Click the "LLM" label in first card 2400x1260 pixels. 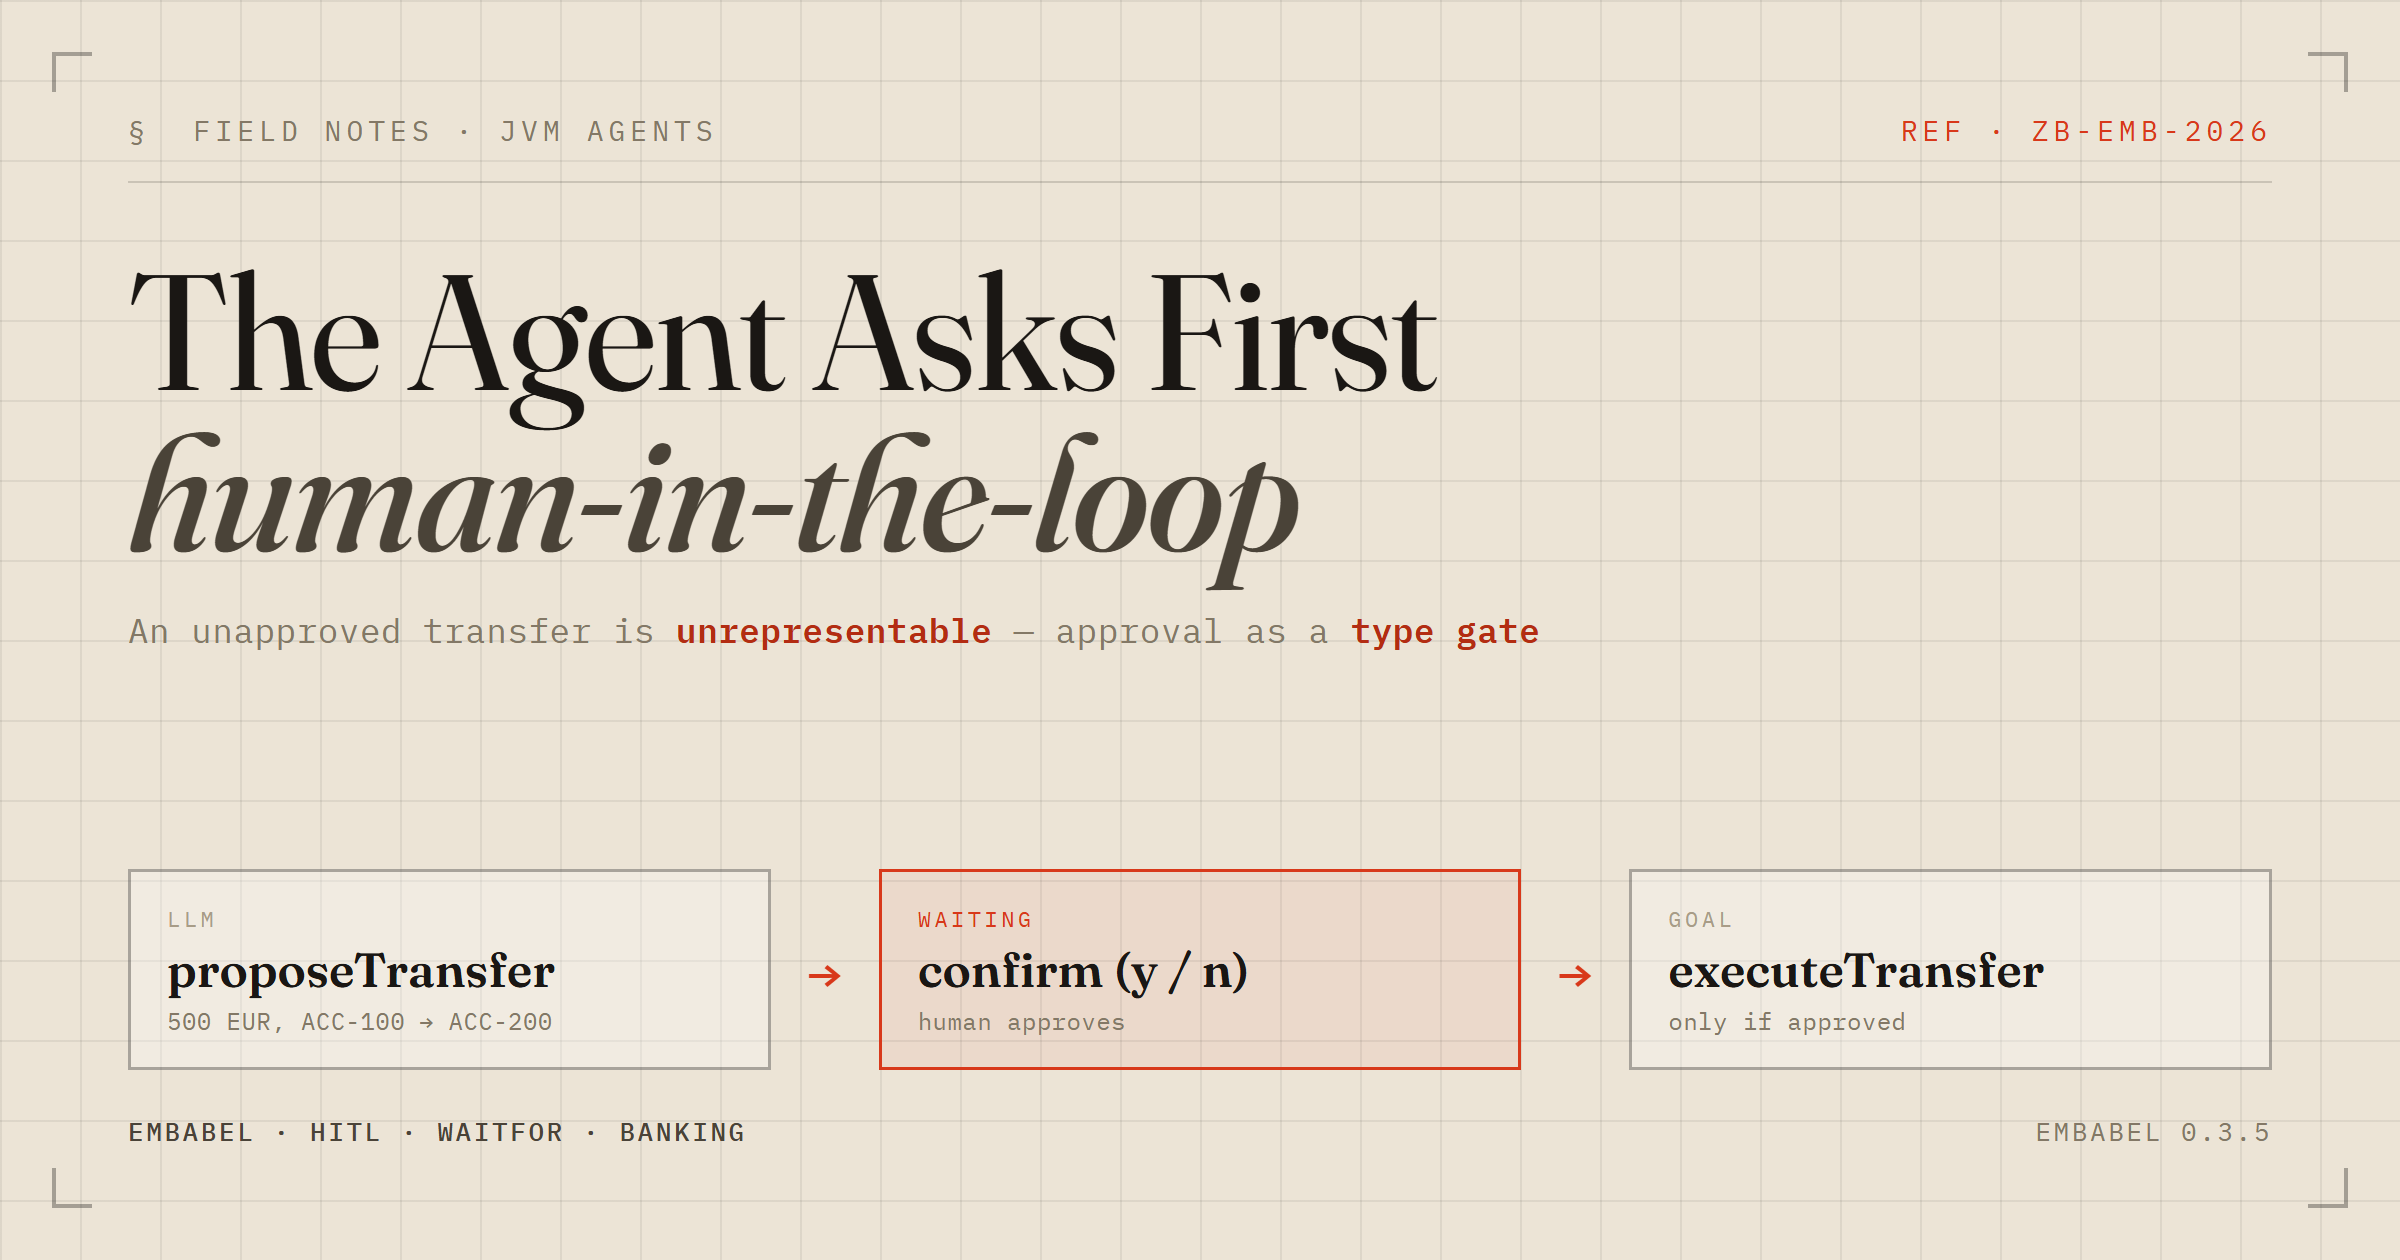(192, 920)
